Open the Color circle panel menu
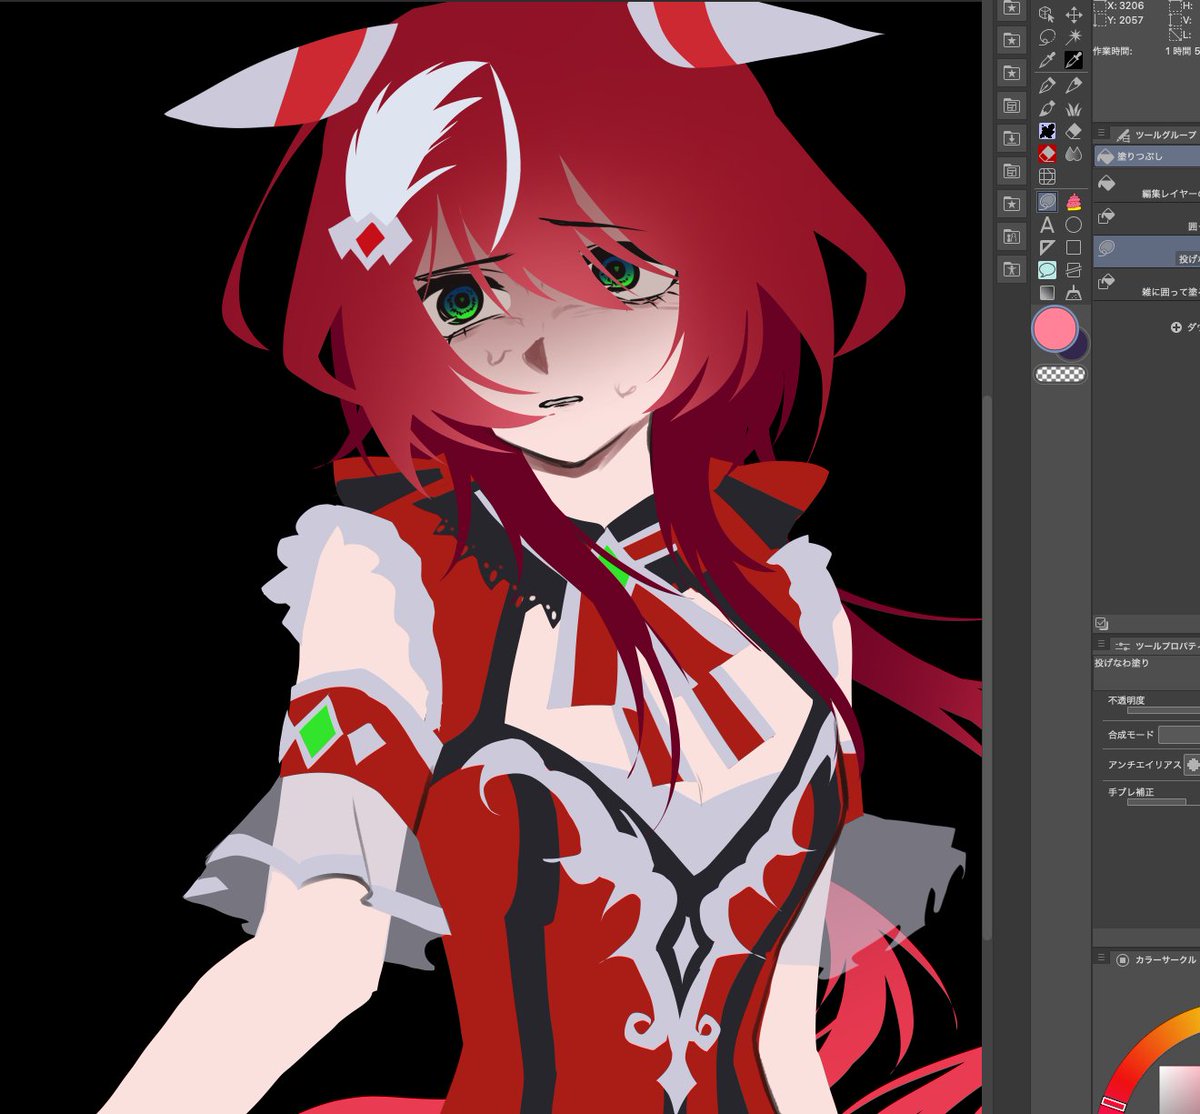Image resolution: width=1200 pixels, height=1114 pixels. [x=1101, y=959]
